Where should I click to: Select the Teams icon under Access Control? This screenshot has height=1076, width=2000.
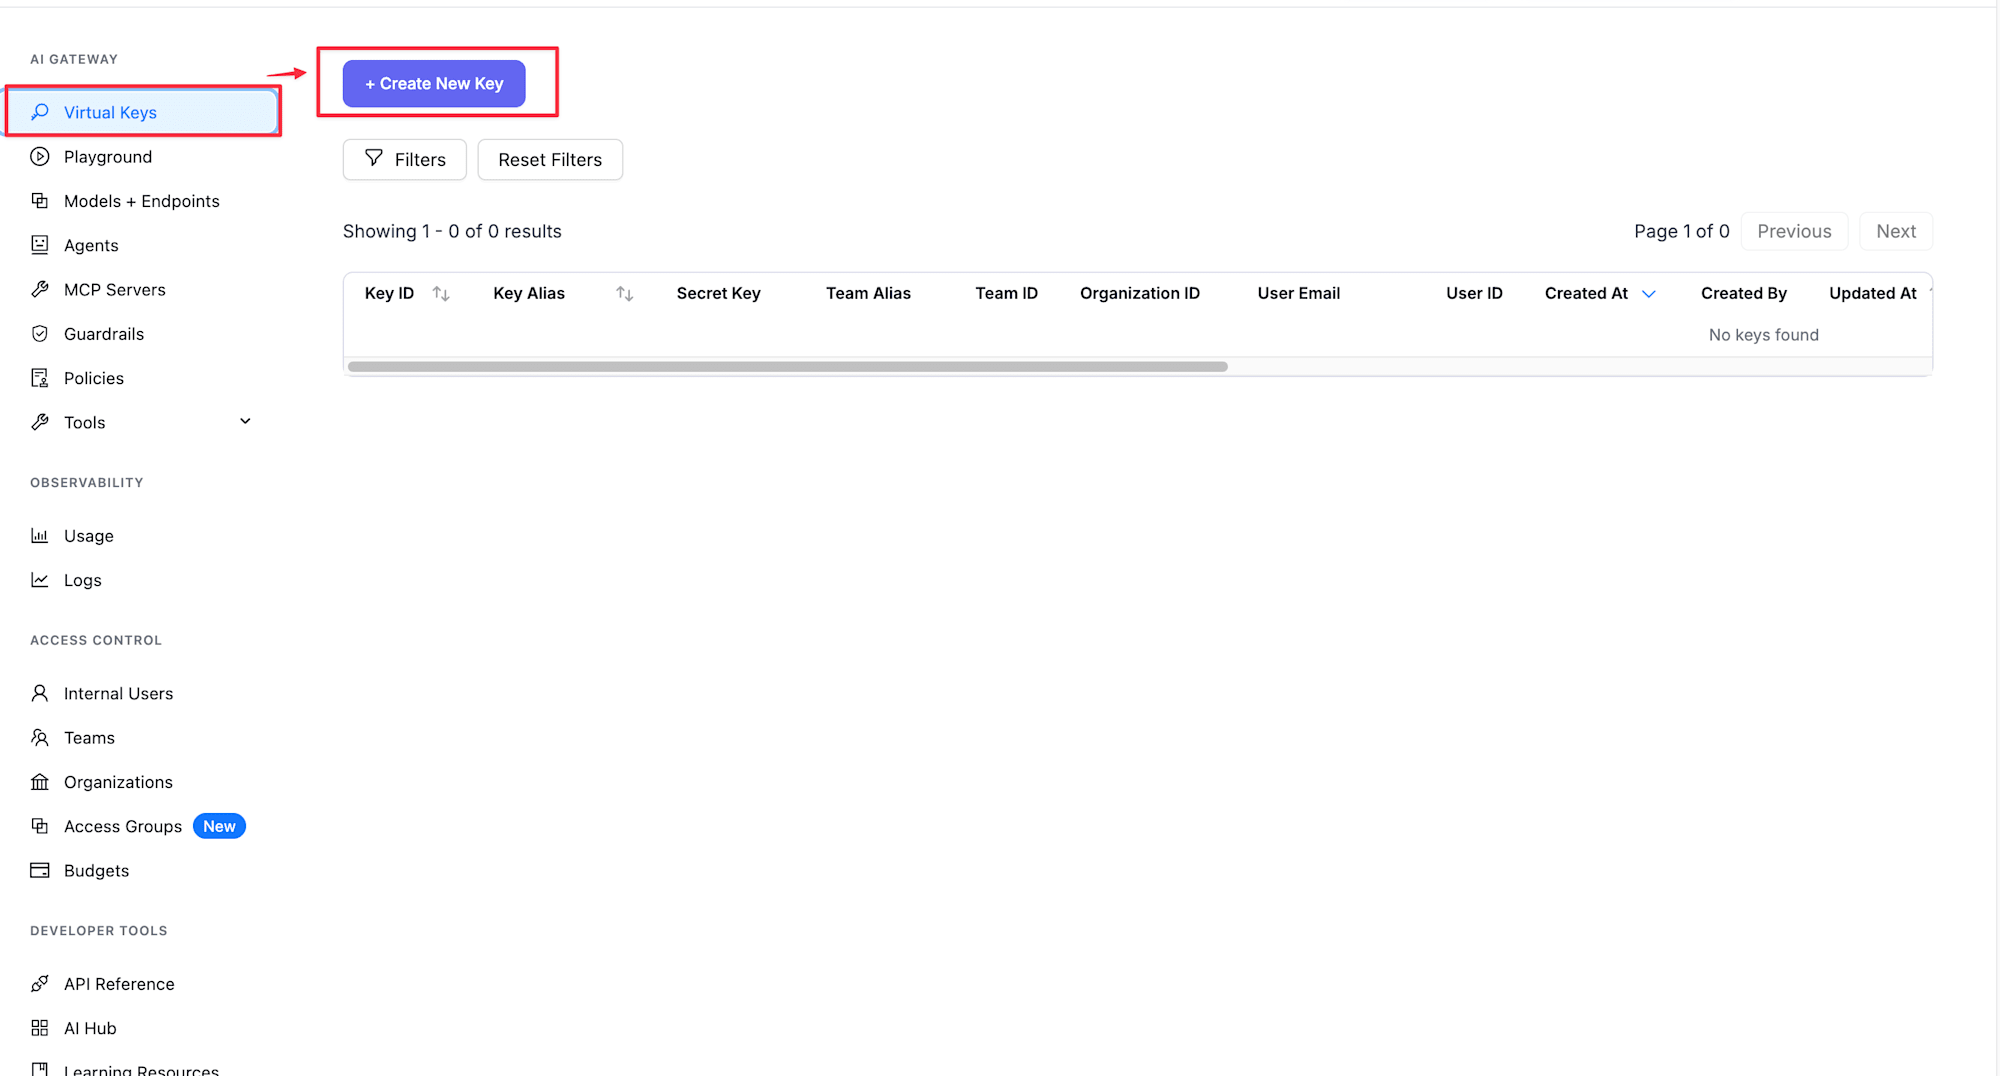click(x=40, y=737)
